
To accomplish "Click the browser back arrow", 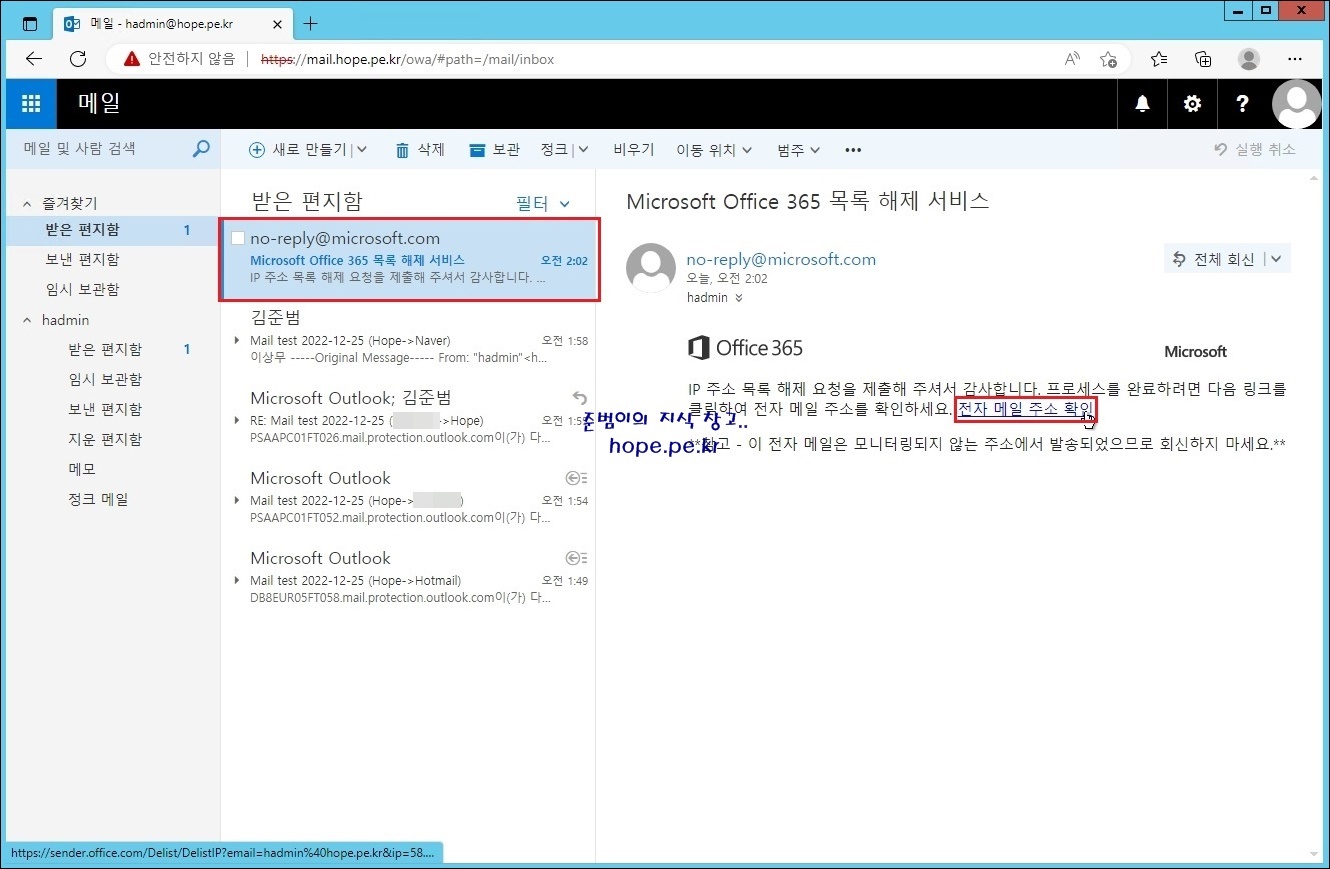I will coord(34,59).
